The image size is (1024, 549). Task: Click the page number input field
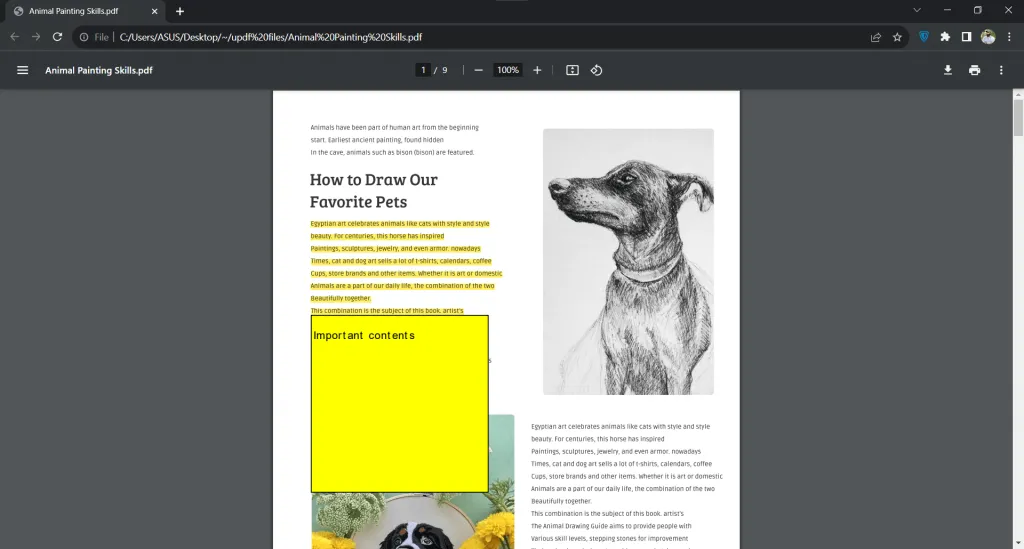point(424,70)
